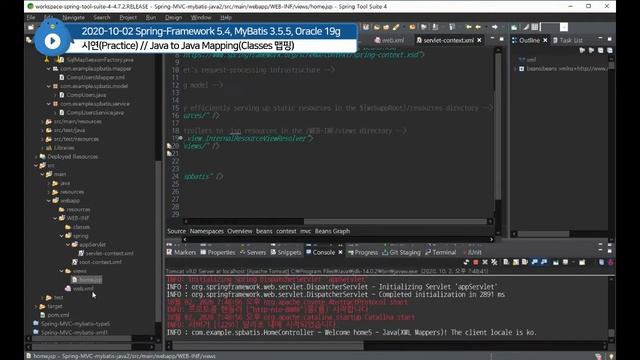Screen dimensions: 640x360
Task: Select the SqlMapSessionFactory.java file icon
Action: coord(60,60)
